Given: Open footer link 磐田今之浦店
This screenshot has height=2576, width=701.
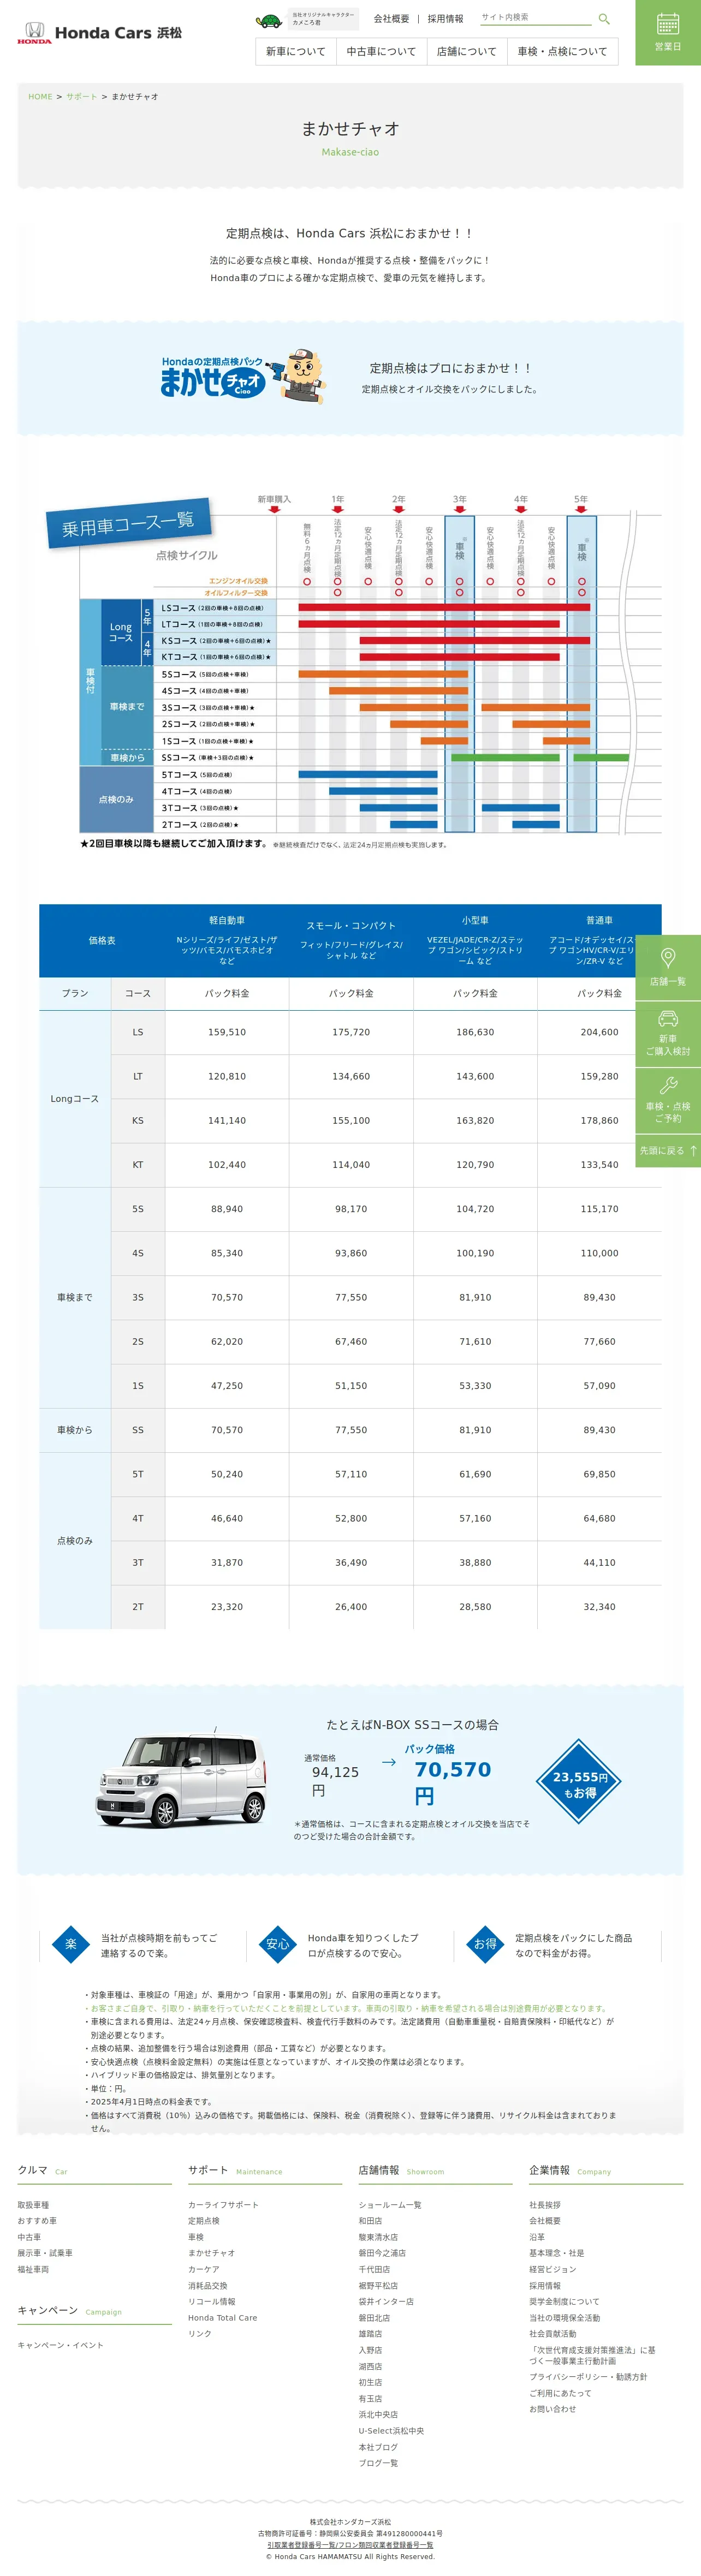Looking at the screenshot, I should pyautogui.click(x=382, y=2253).
